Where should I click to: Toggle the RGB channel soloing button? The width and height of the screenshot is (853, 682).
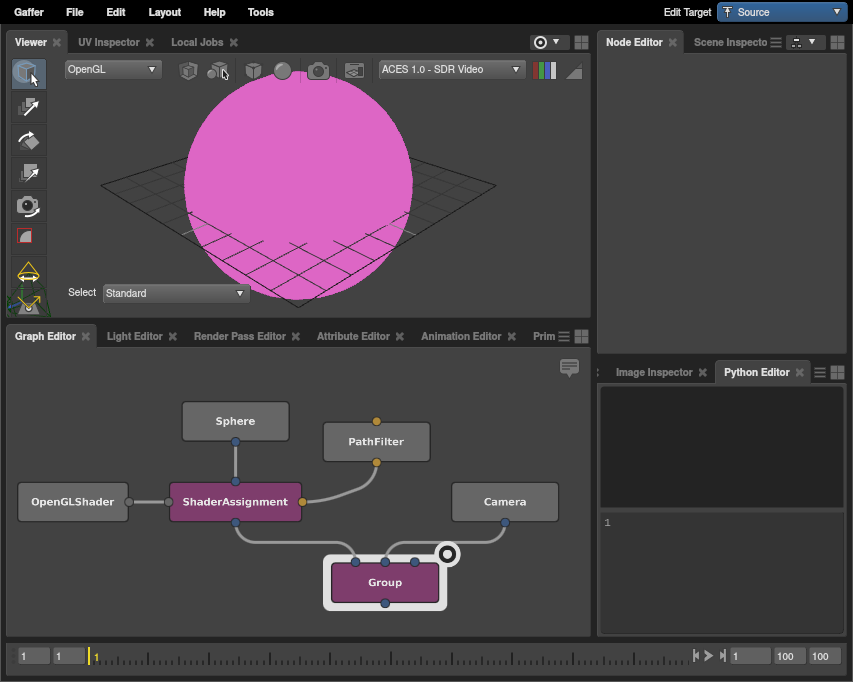pyautogui.click(x=545, y=70)
